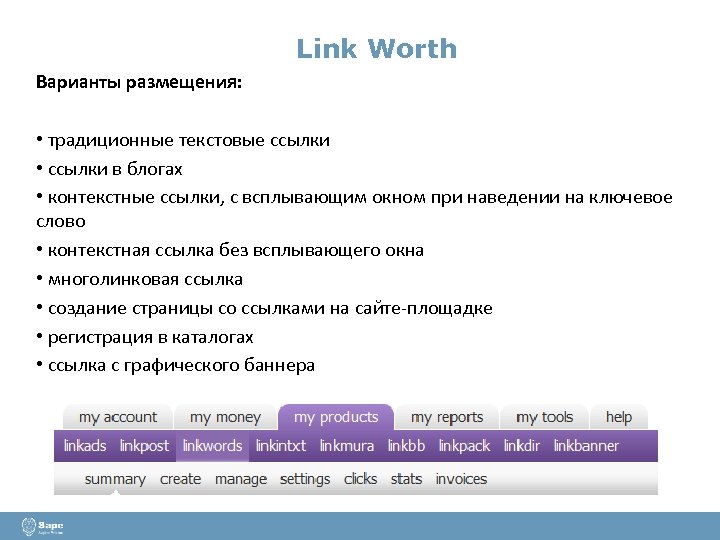Image resolution: width=720 pixels, height=540 pixels.
Task: Select the my products tab
Action: 336,417
